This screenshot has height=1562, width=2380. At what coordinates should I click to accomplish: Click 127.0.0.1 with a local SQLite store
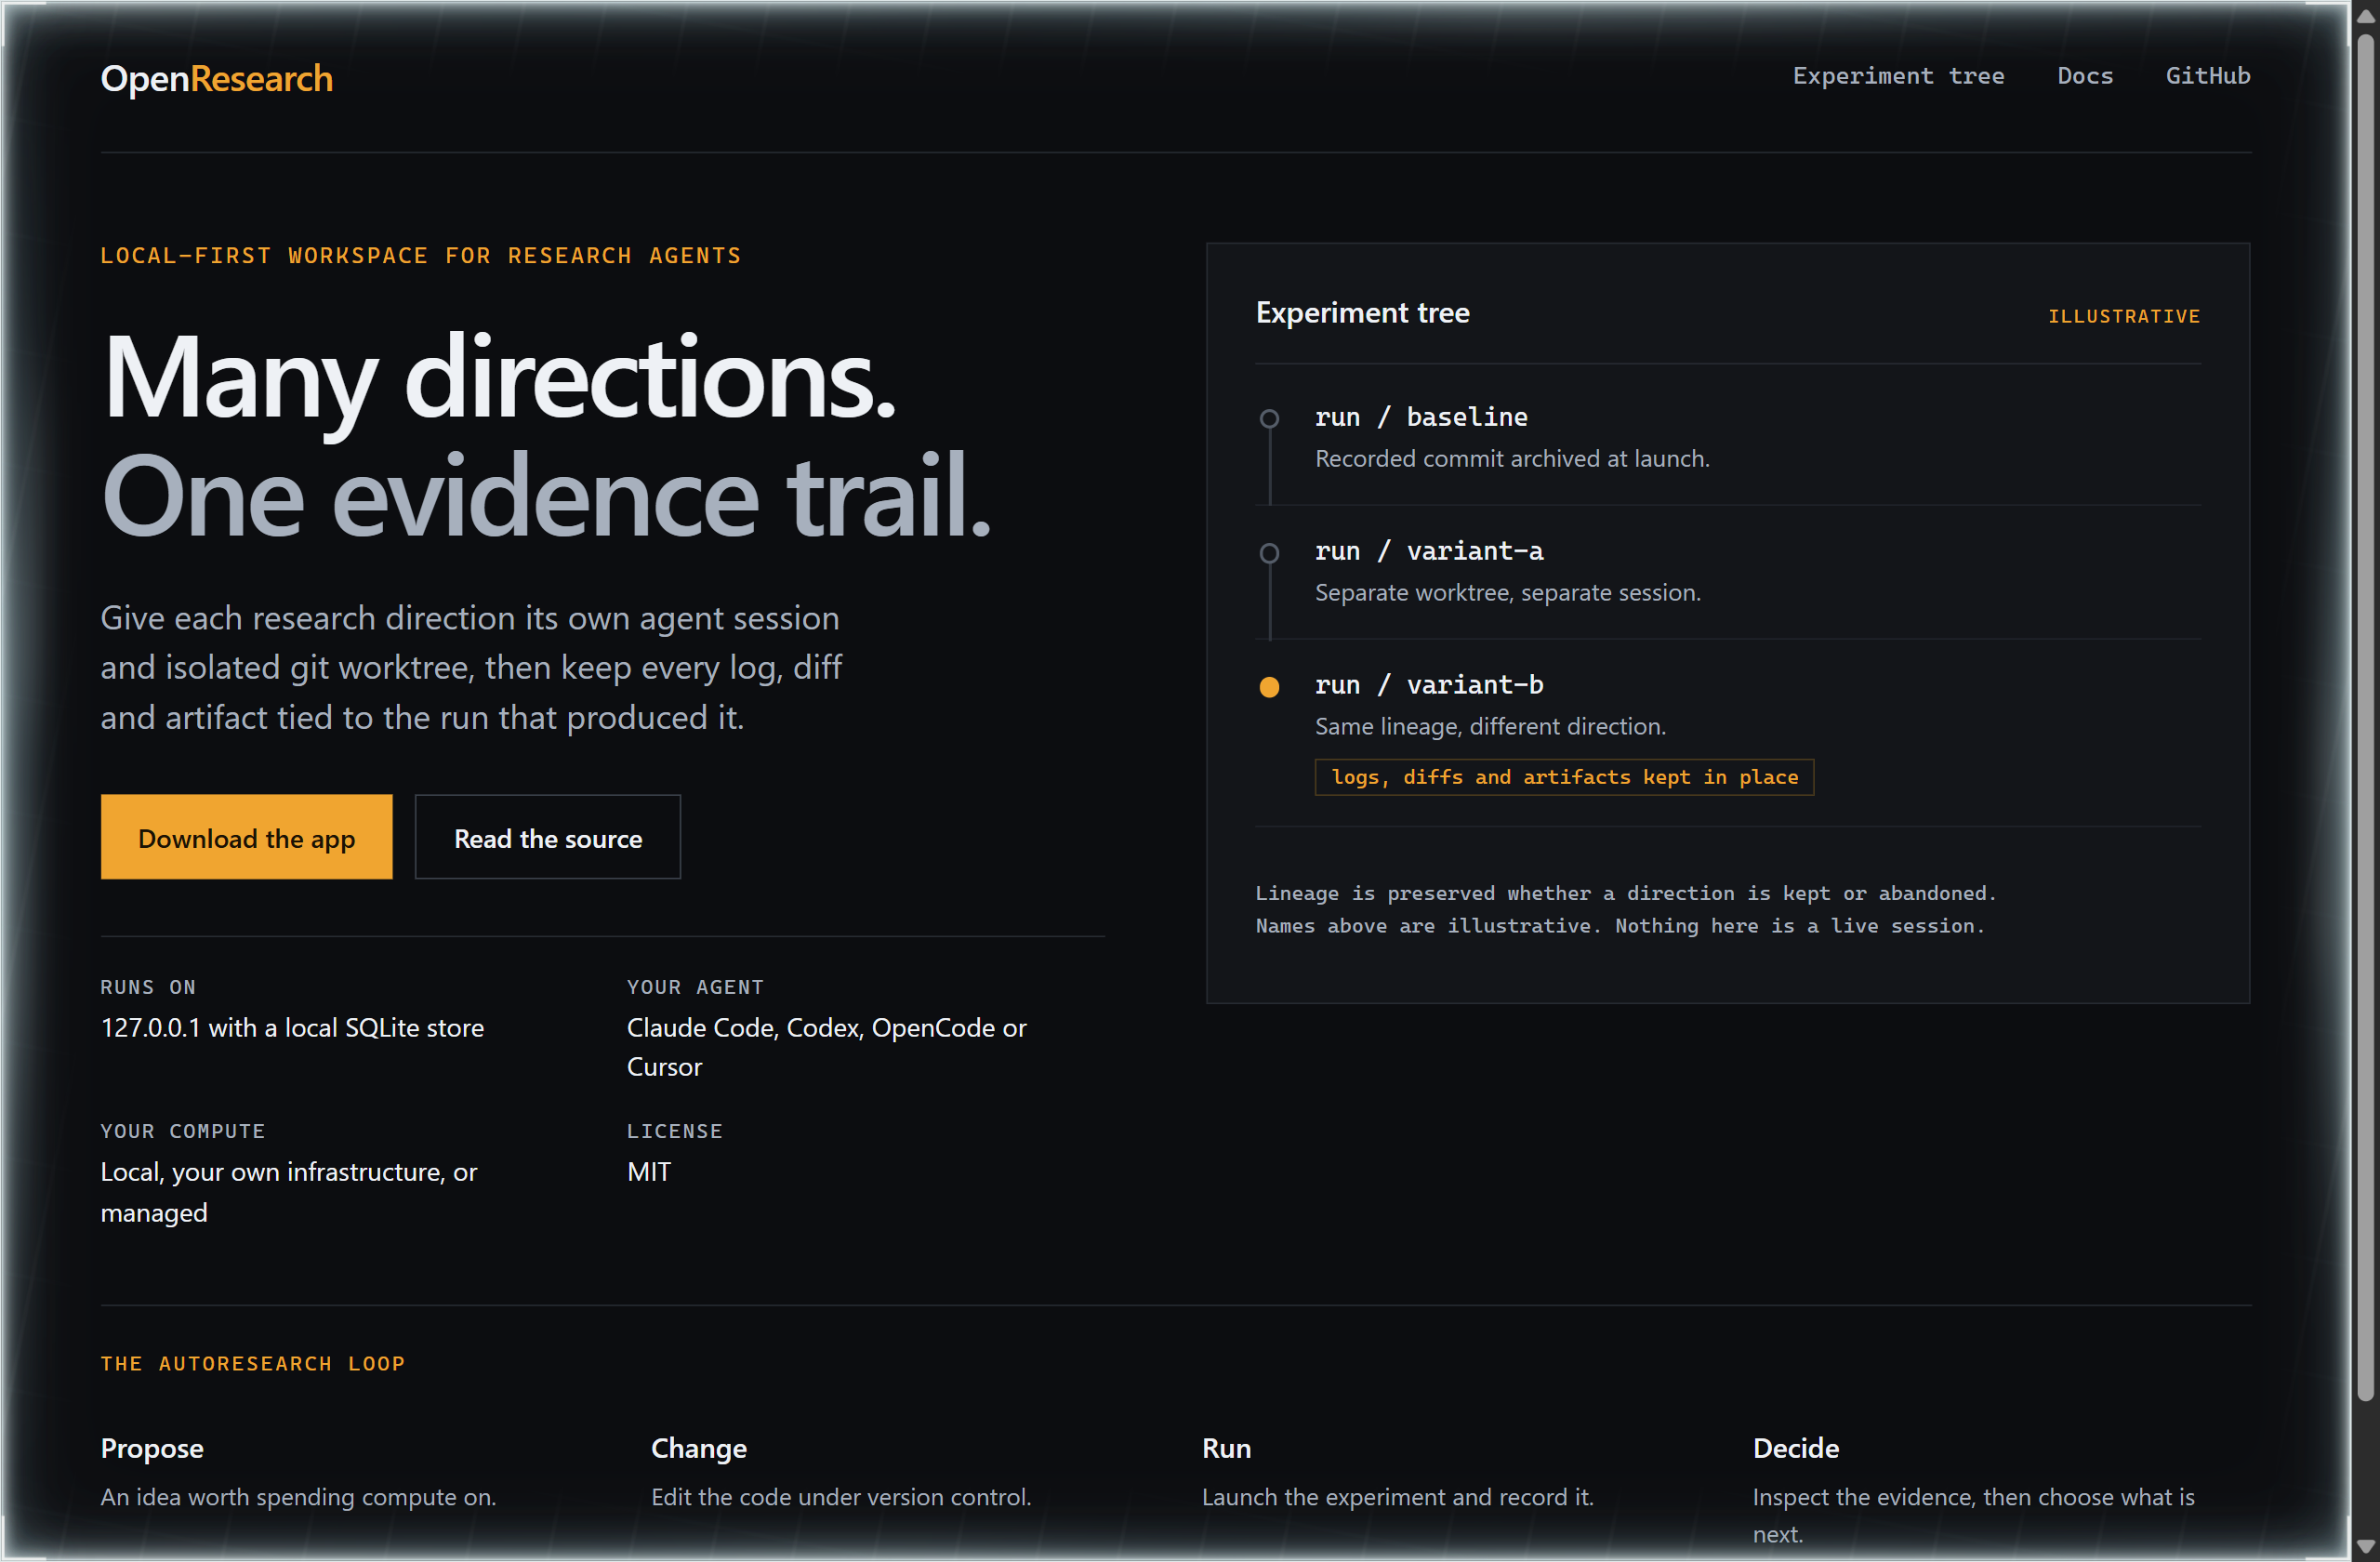(292, 1027)
